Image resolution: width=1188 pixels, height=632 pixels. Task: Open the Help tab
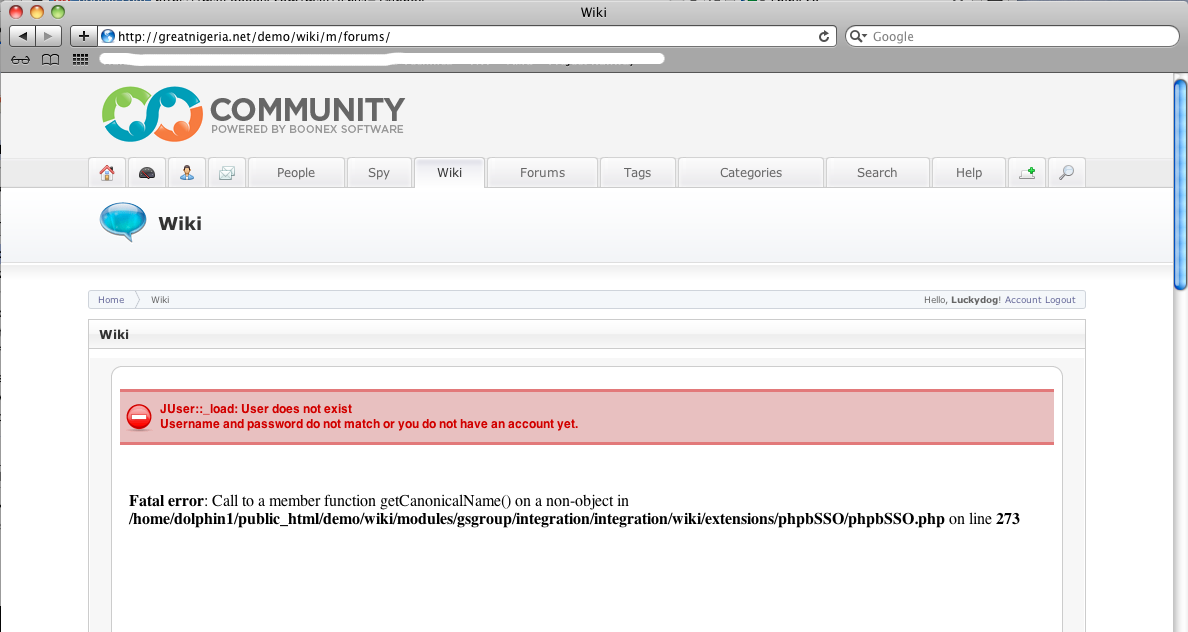point(968,173)
